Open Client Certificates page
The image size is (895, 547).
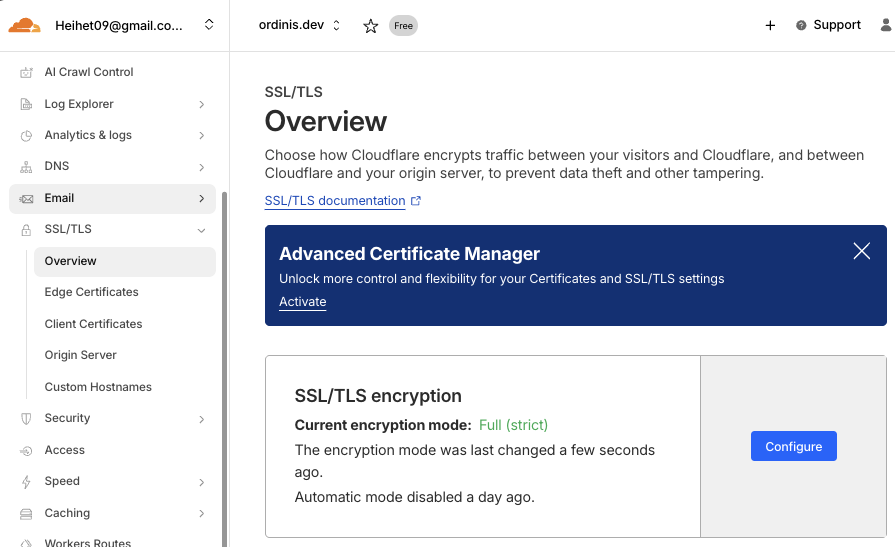click(x=93, y=324)
